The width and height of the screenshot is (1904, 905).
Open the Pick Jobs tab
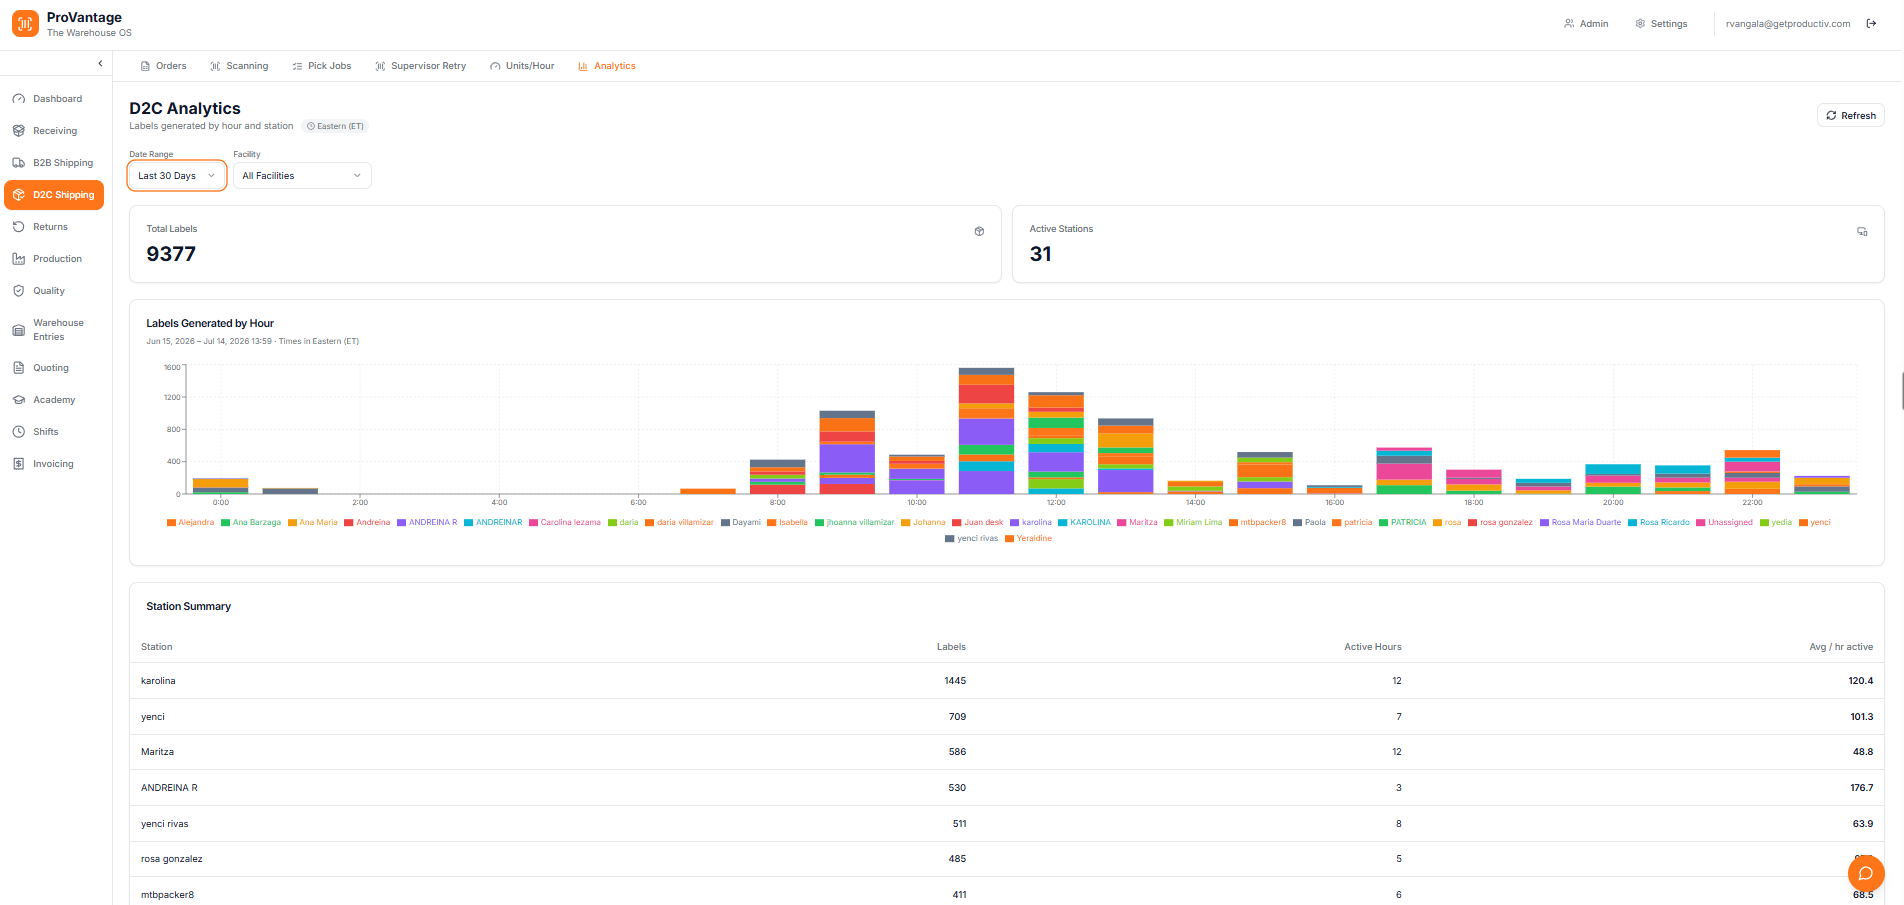(321, 66)
